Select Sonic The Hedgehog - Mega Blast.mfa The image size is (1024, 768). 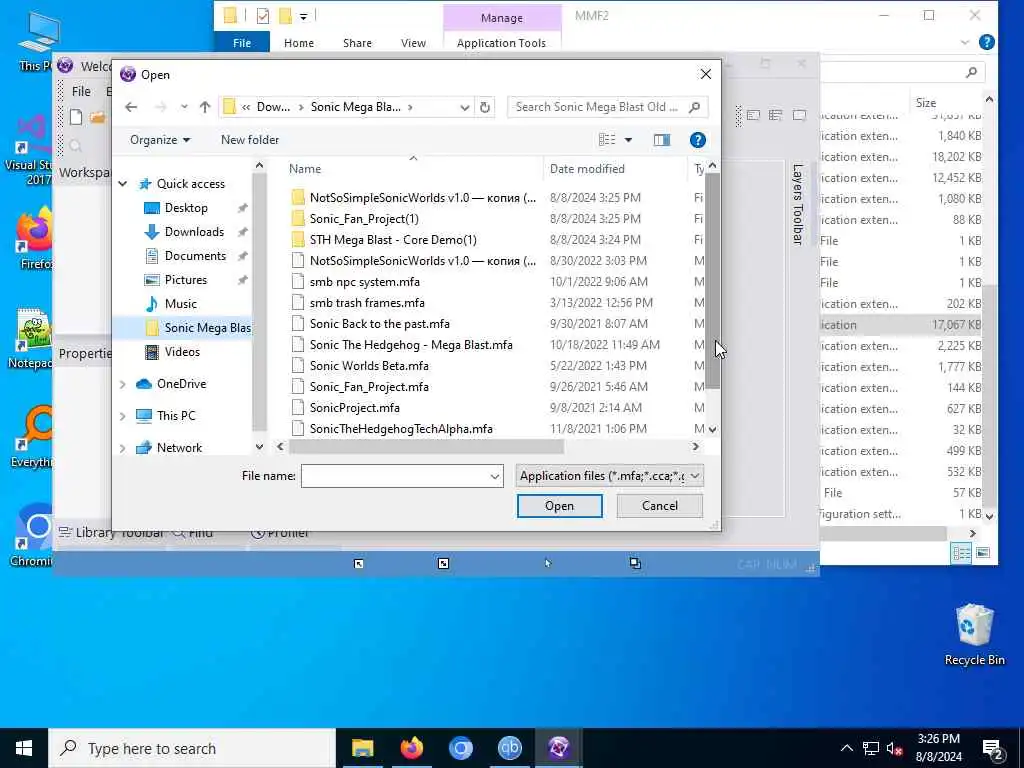(x=411, y=345)
